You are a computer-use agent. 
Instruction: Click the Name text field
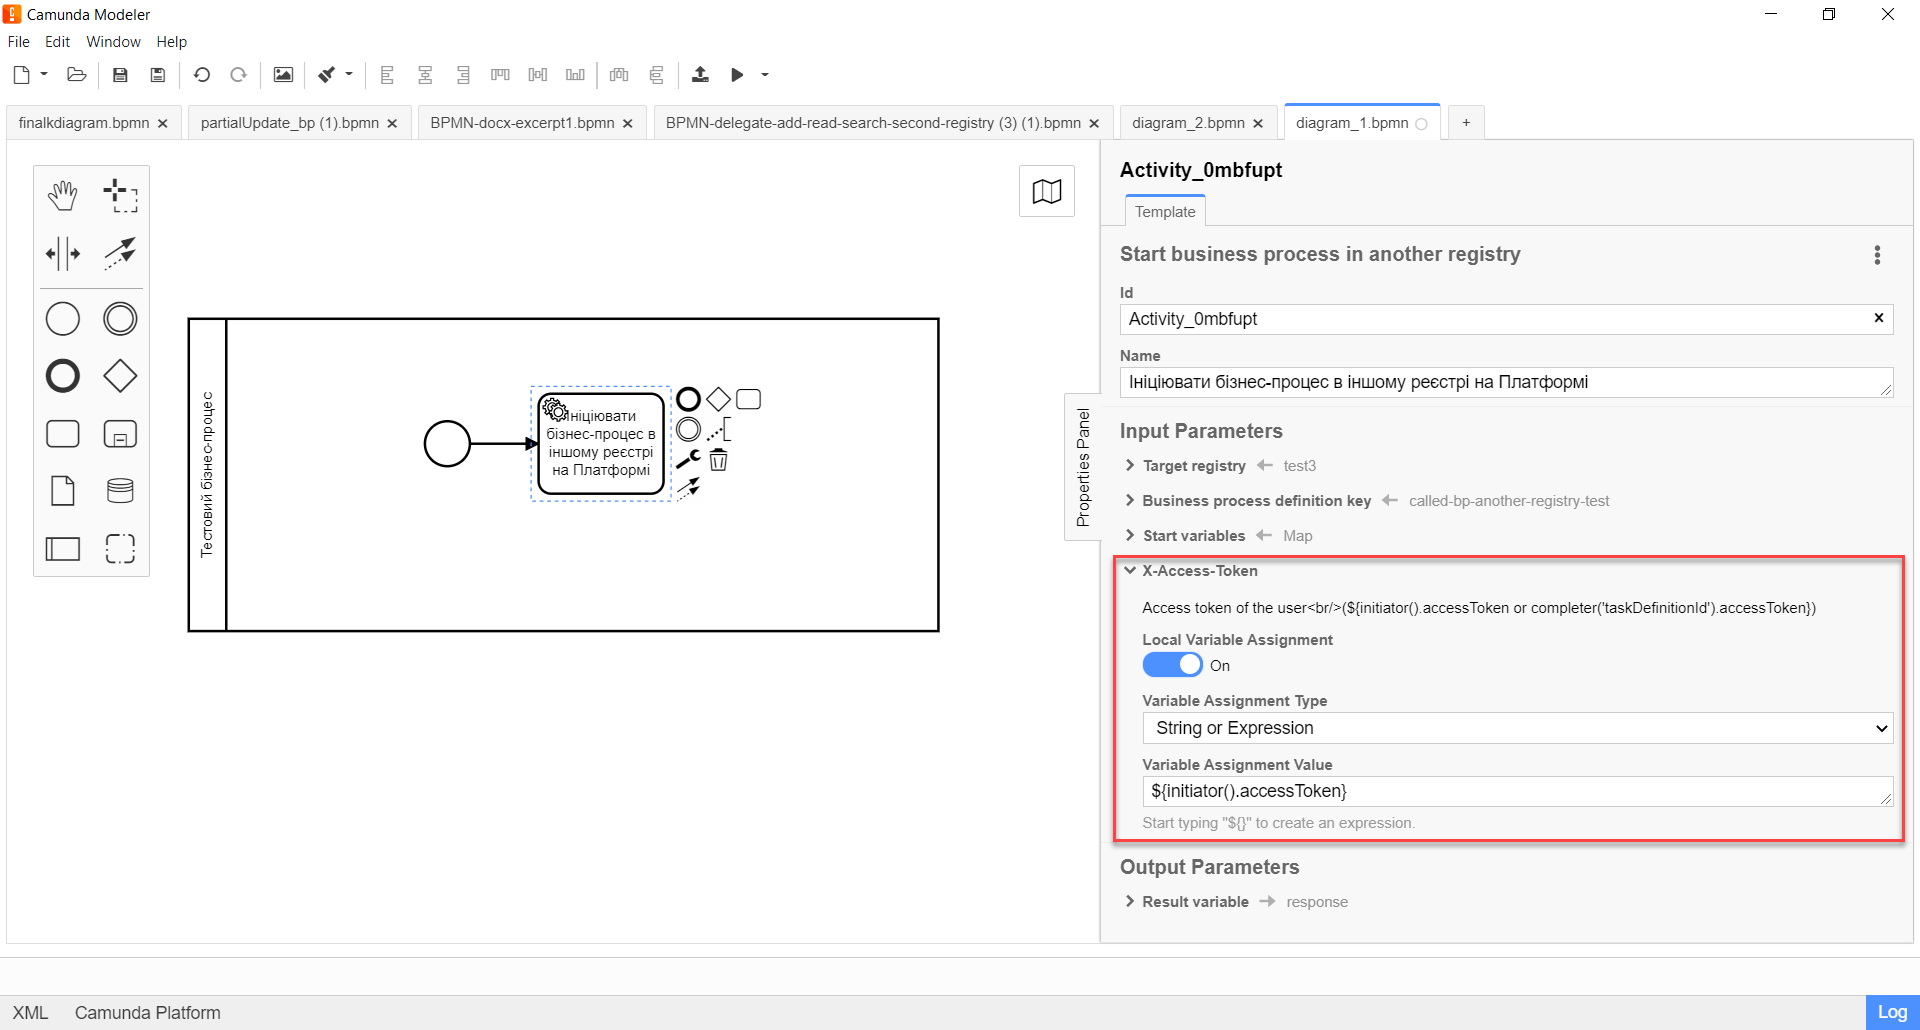tap(1506, 382)
